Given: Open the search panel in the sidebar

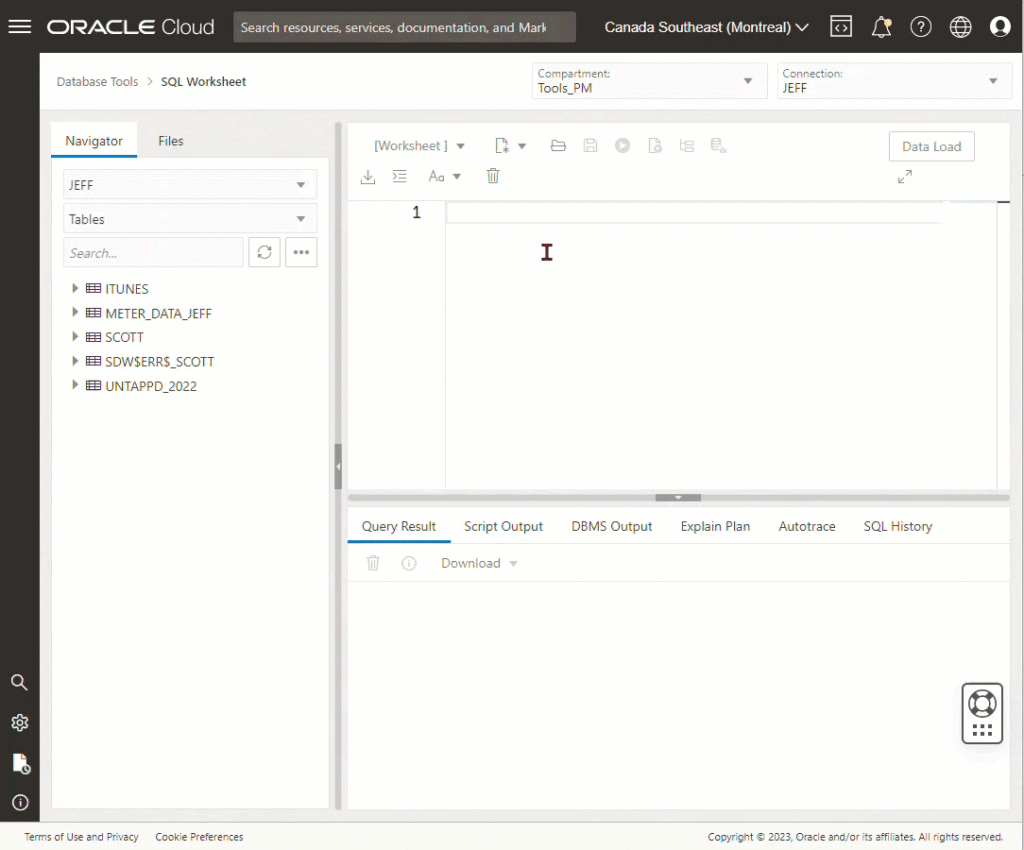Looking at the screenshot, I should [19, 682].
